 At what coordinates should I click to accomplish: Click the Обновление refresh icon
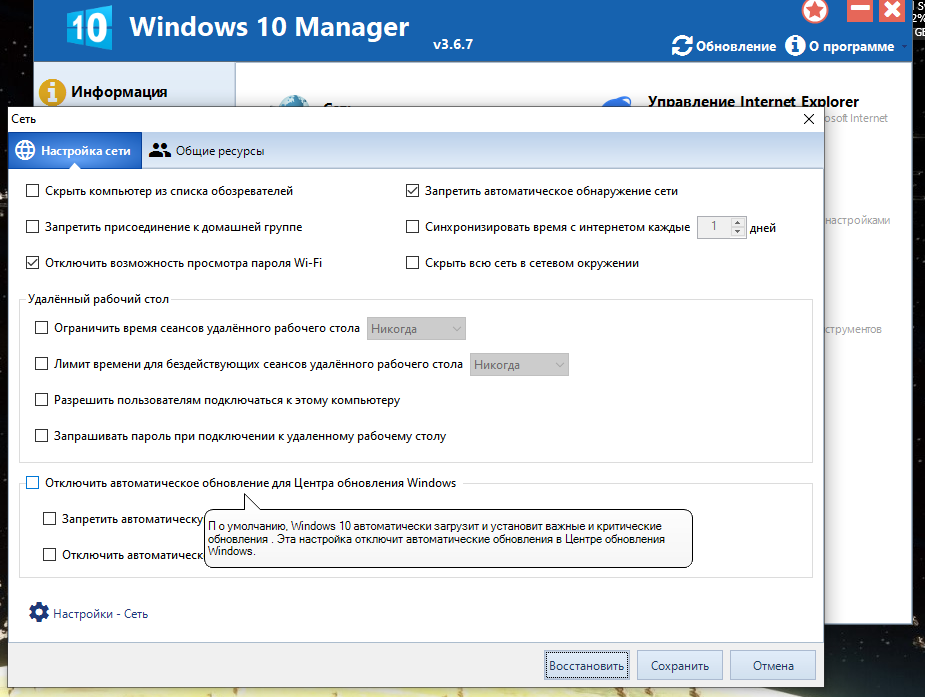coord(682,45)
